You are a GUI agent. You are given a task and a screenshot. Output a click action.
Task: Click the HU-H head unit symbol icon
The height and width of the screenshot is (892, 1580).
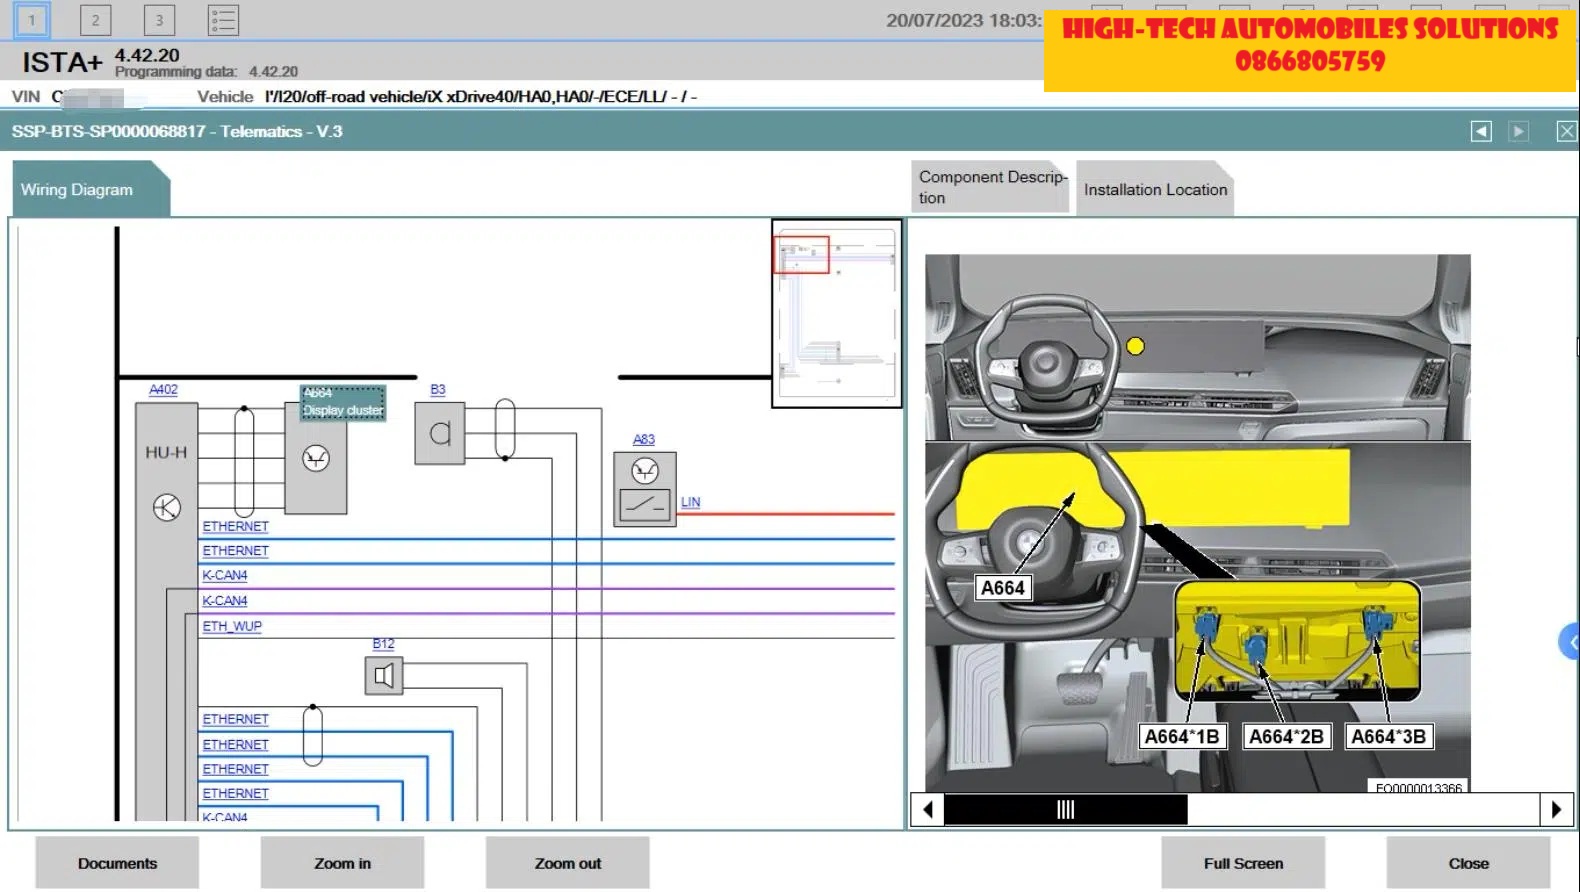click(x=166, y=507)
